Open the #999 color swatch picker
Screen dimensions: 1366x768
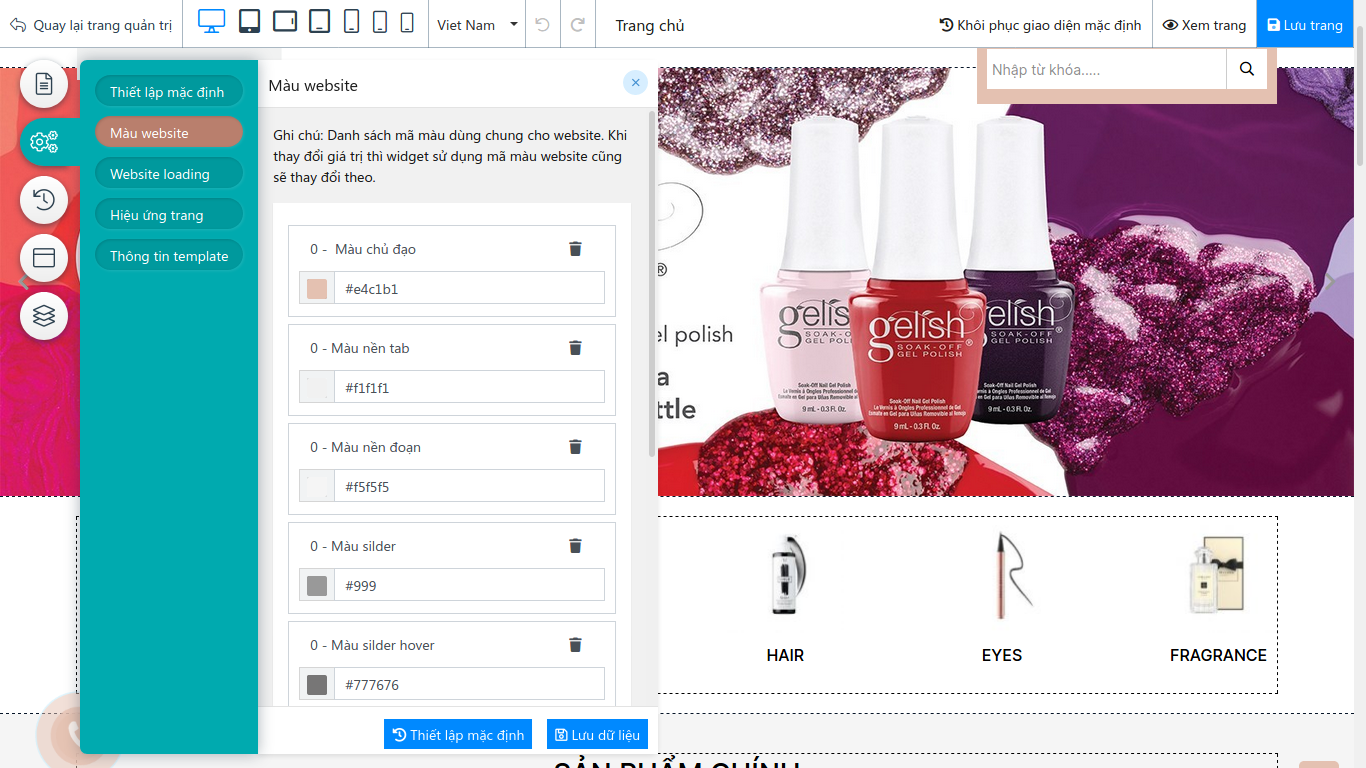317,585
